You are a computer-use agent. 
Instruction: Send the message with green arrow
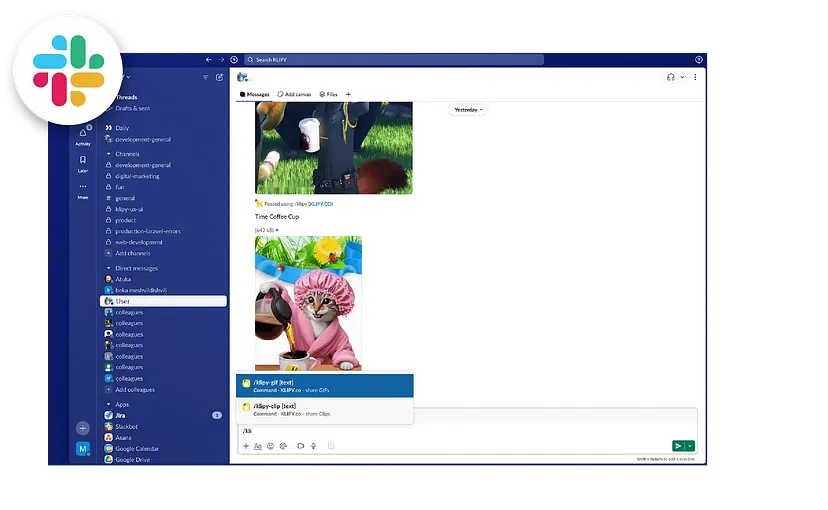click(x=678, y=446)
